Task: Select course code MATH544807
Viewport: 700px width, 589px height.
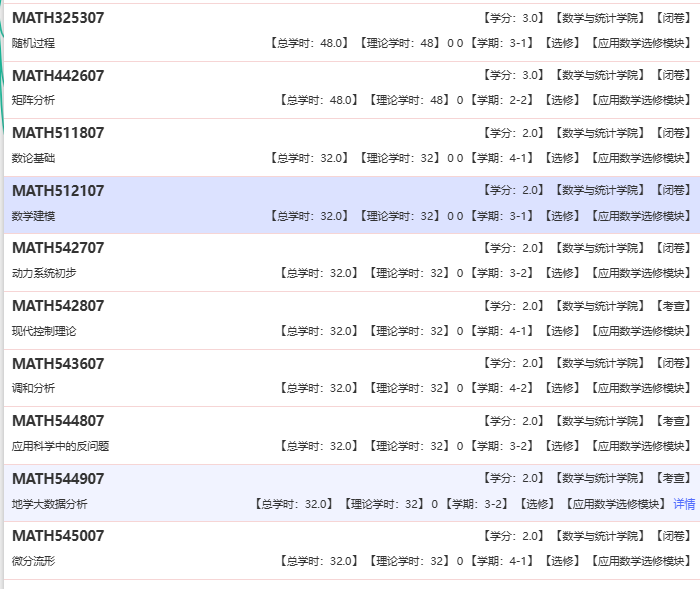Action: [x=58, y=421]
